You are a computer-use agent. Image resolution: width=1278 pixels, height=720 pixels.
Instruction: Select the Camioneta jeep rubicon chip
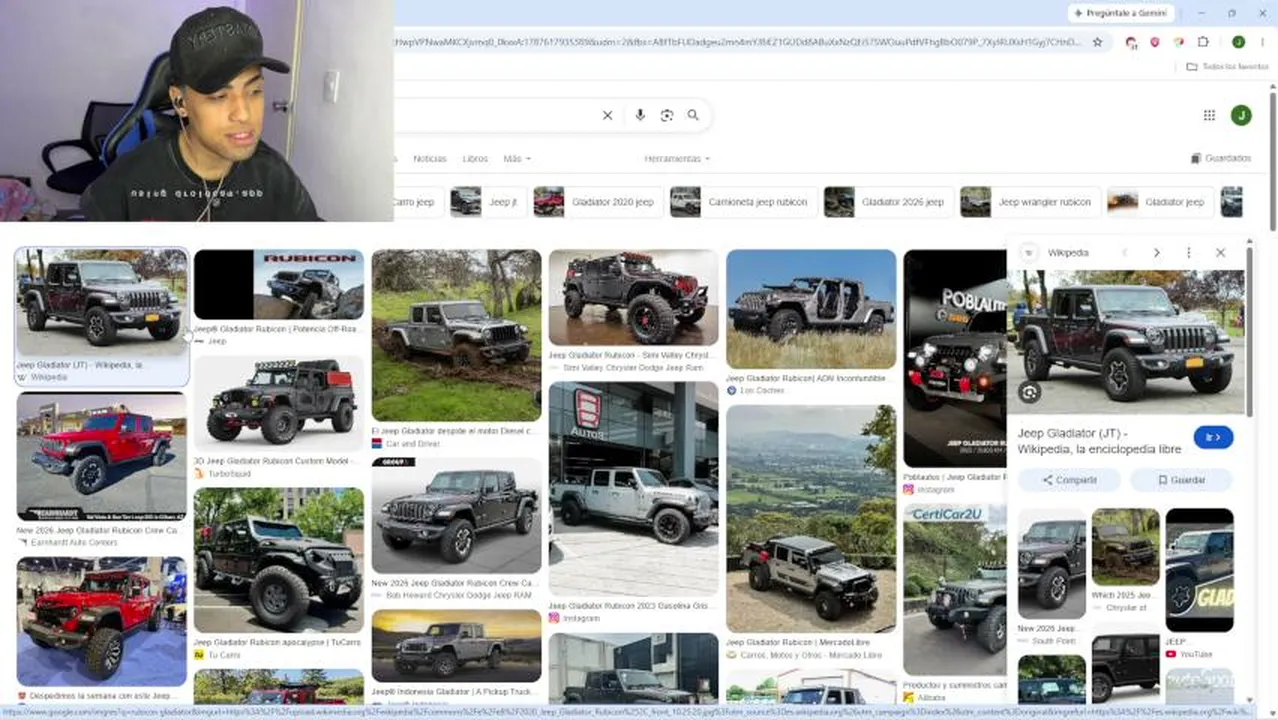point(742,202)
